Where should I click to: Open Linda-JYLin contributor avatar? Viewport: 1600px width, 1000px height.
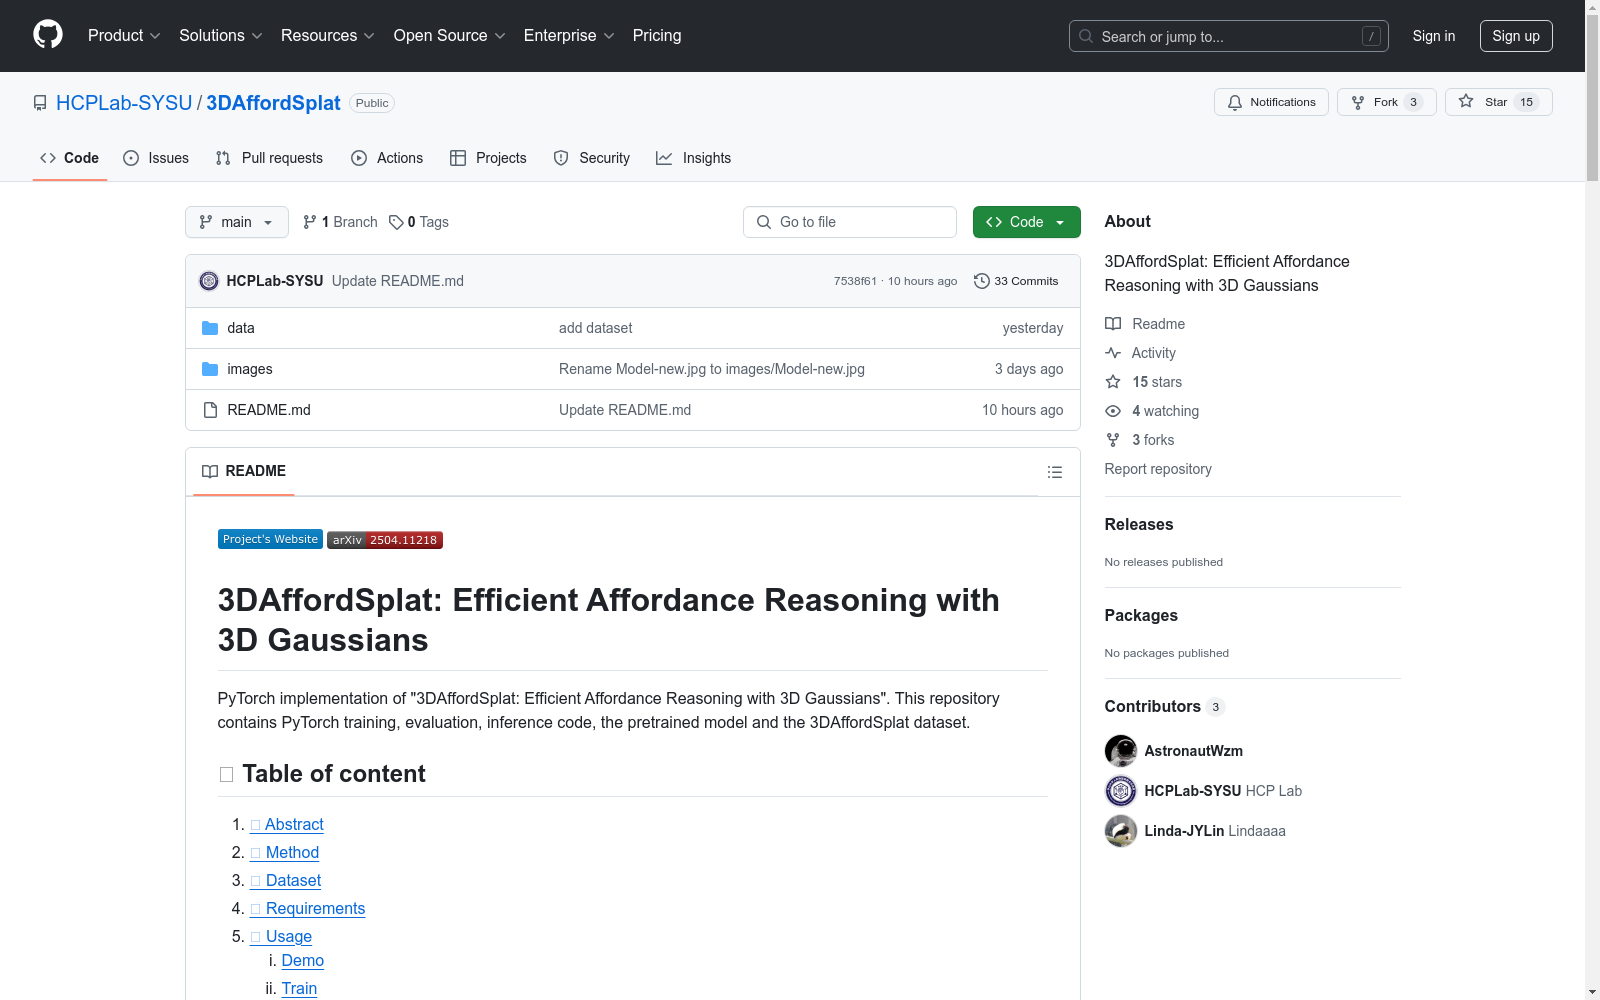coord(1121,831)
